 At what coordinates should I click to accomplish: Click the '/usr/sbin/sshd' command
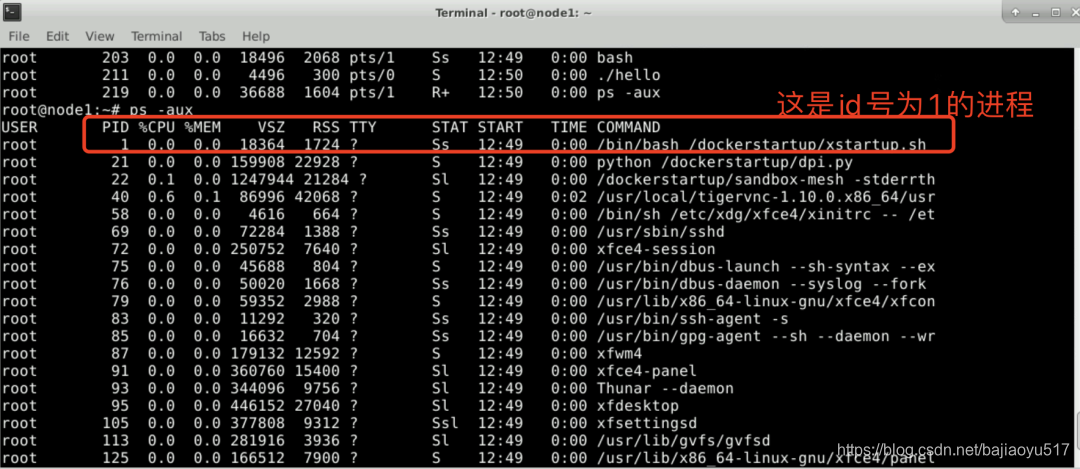[x=661, y=232]
